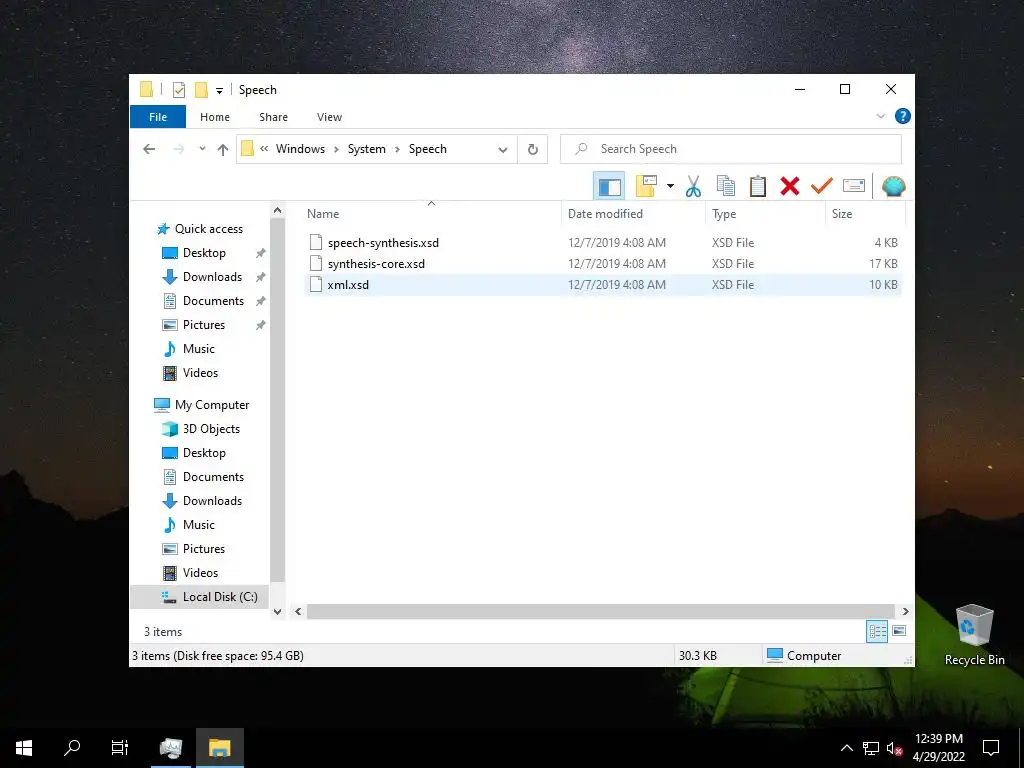Open Customize Quick Access Toolbar dropdown
The image size is (1024, 768).
pos(219,91)
